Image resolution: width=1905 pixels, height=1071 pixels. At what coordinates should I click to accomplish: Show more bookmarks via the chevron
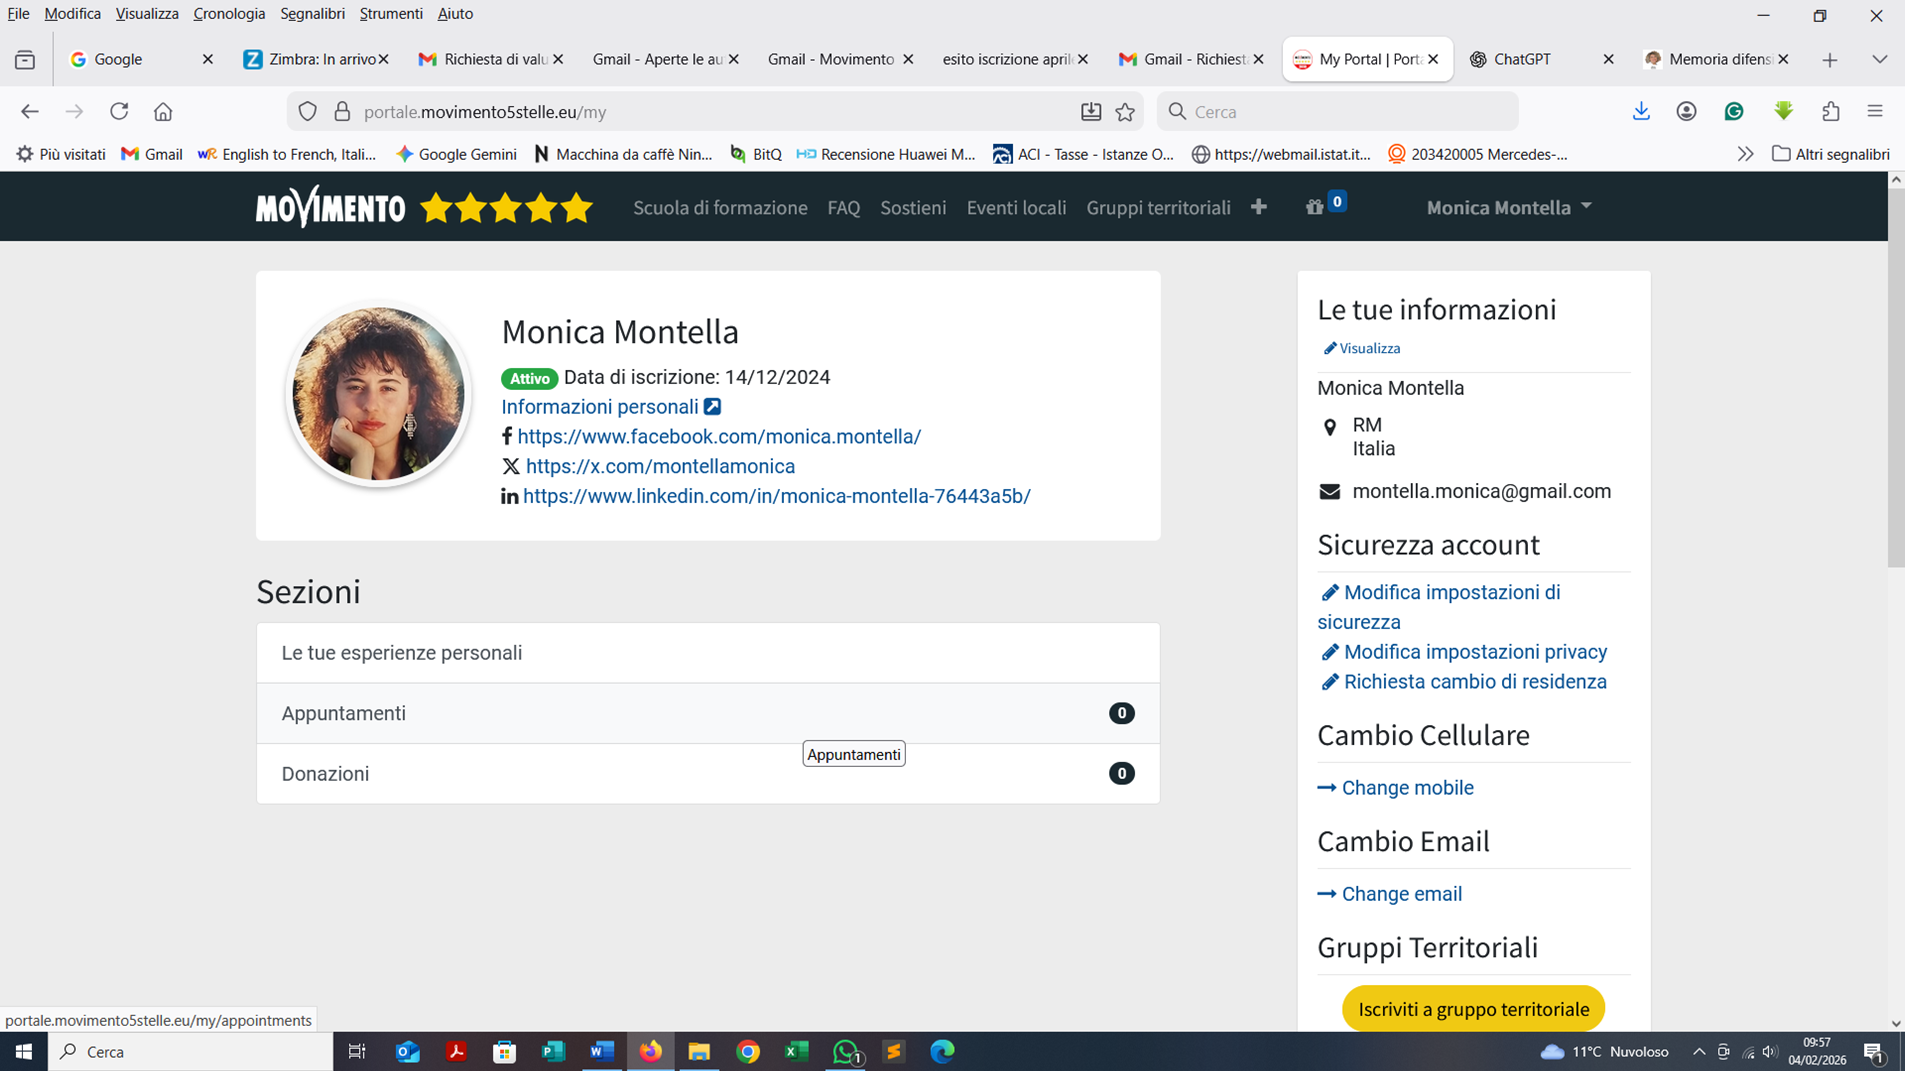[x=1745, y=154]
